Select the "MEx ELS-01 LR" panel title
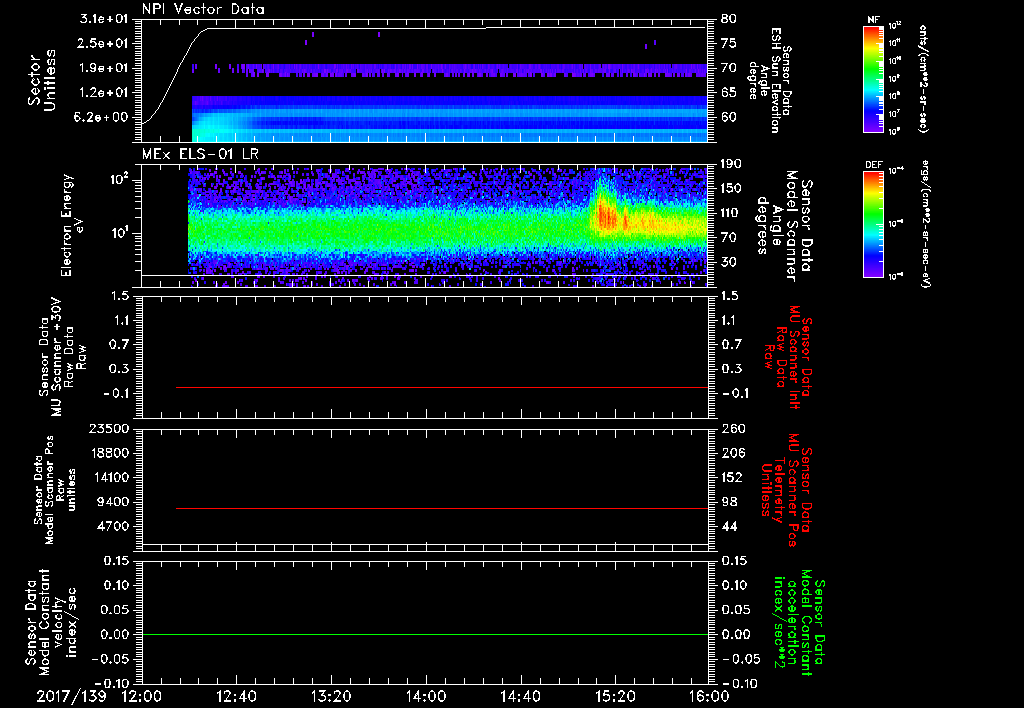 coord(200,155)
